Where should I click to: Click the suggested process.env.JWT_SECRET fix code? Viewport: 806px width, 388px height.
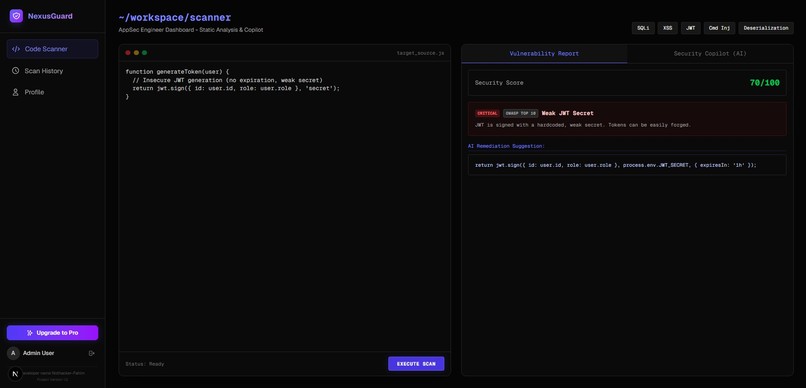[616, 165]
